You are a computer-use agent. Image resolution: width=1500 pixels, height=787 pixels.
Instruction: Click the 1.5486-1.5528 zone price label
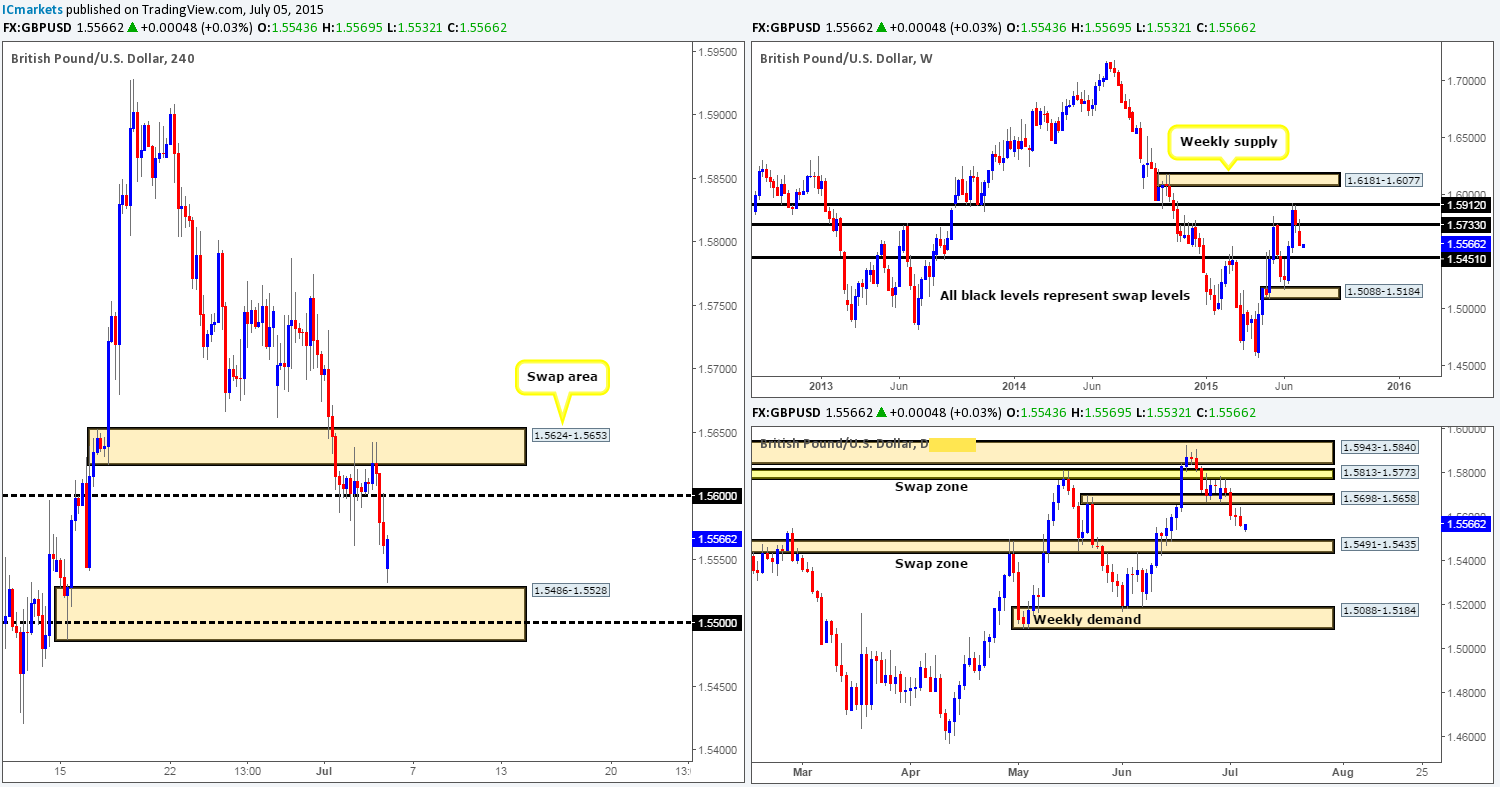click(x=570, y=590)
